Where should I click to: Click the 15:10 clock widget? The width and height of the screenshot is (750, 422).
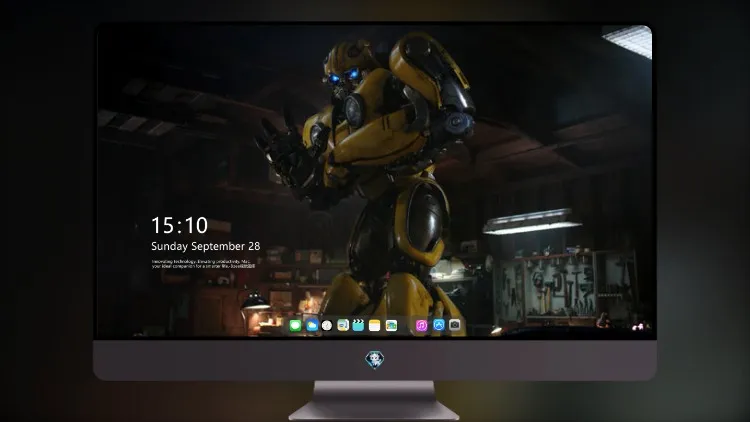[x=179, y=225]
